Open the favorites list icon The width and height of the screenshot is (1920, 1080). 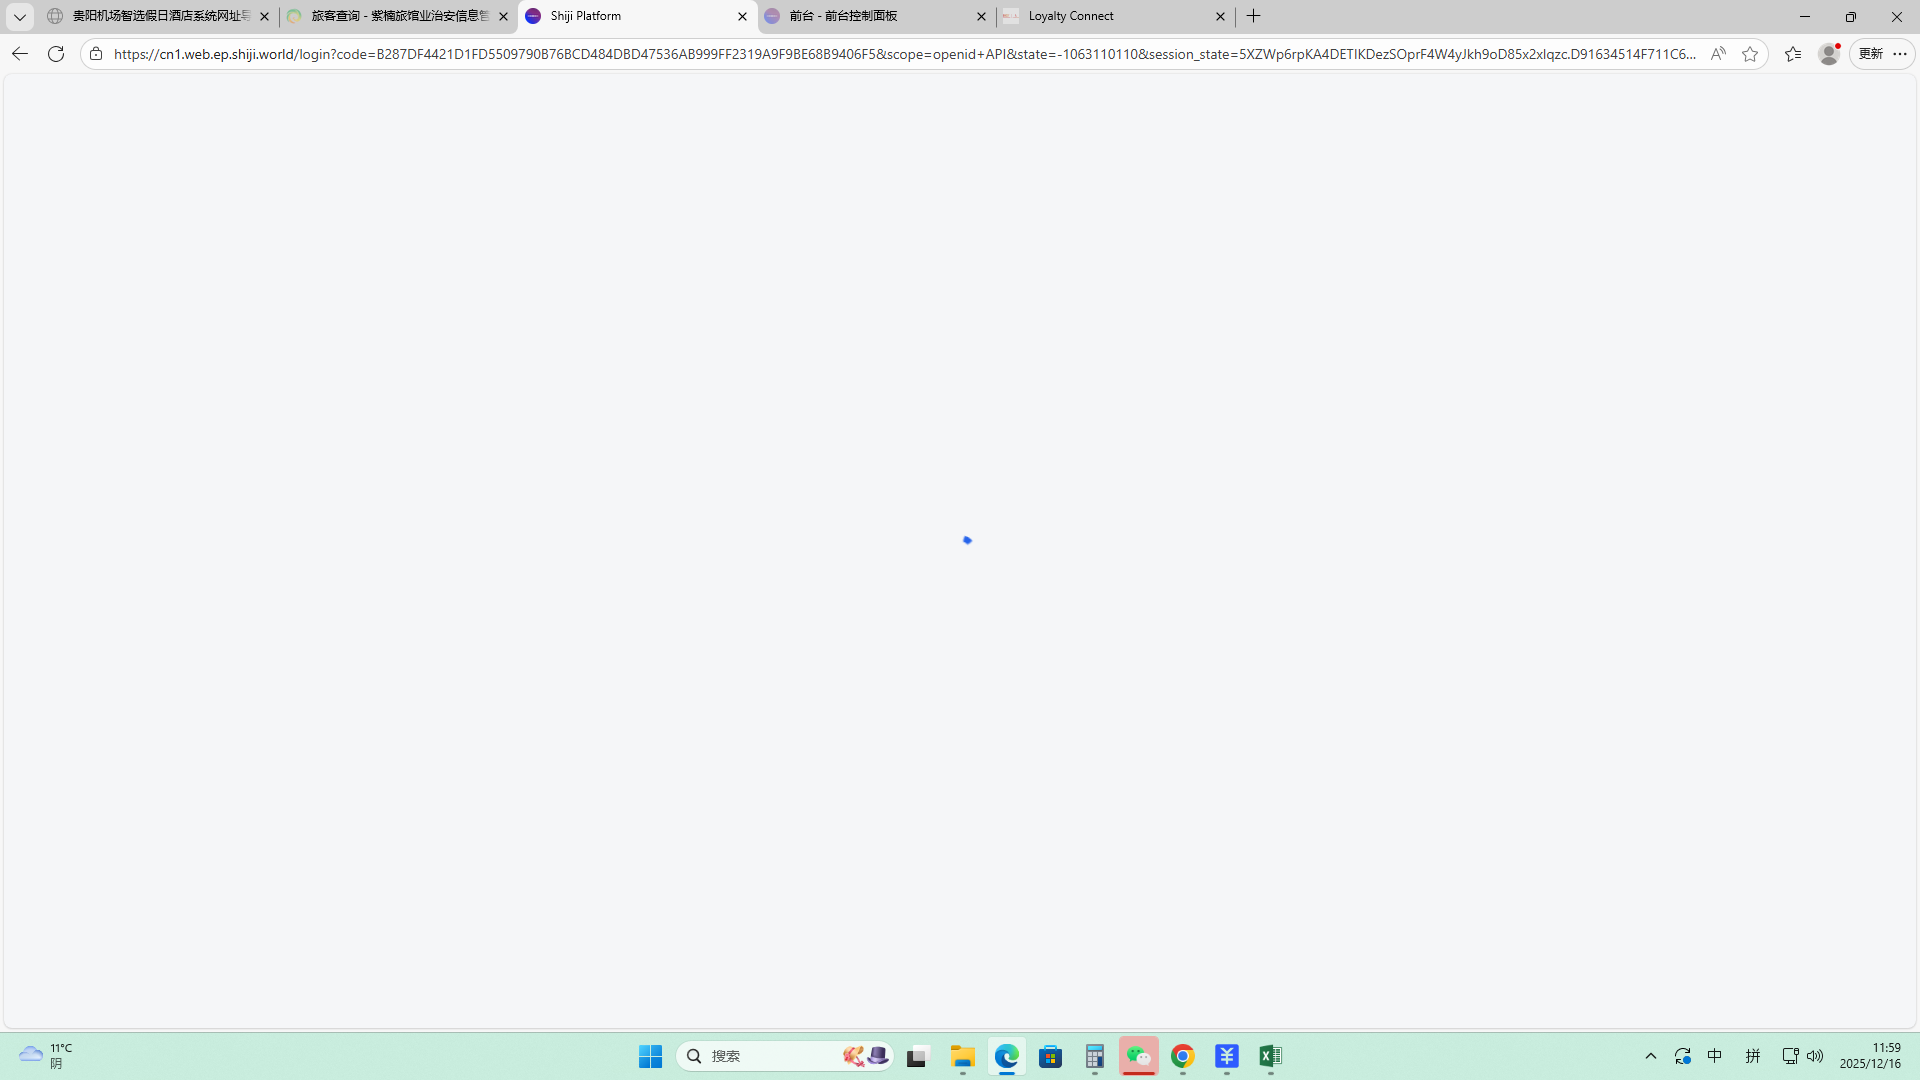(1793, 54)
